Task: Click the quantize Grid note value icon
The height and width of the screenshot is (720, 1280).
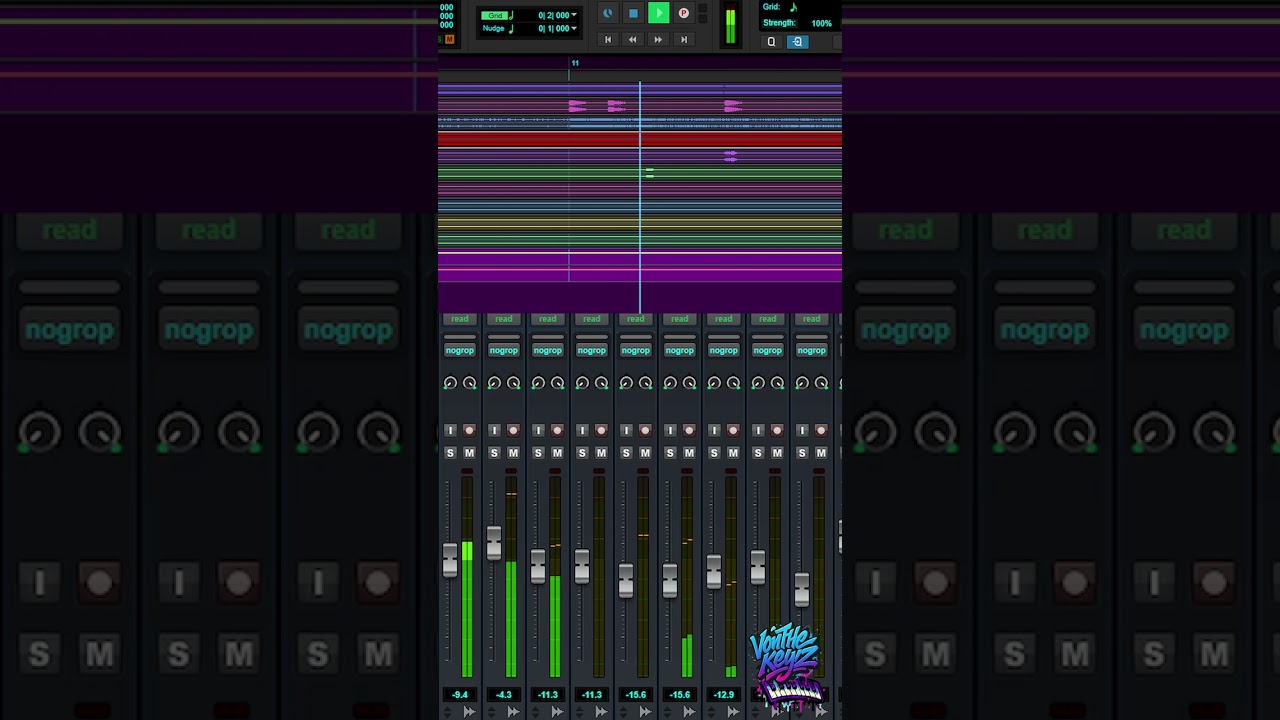Action: pos(793,7)
